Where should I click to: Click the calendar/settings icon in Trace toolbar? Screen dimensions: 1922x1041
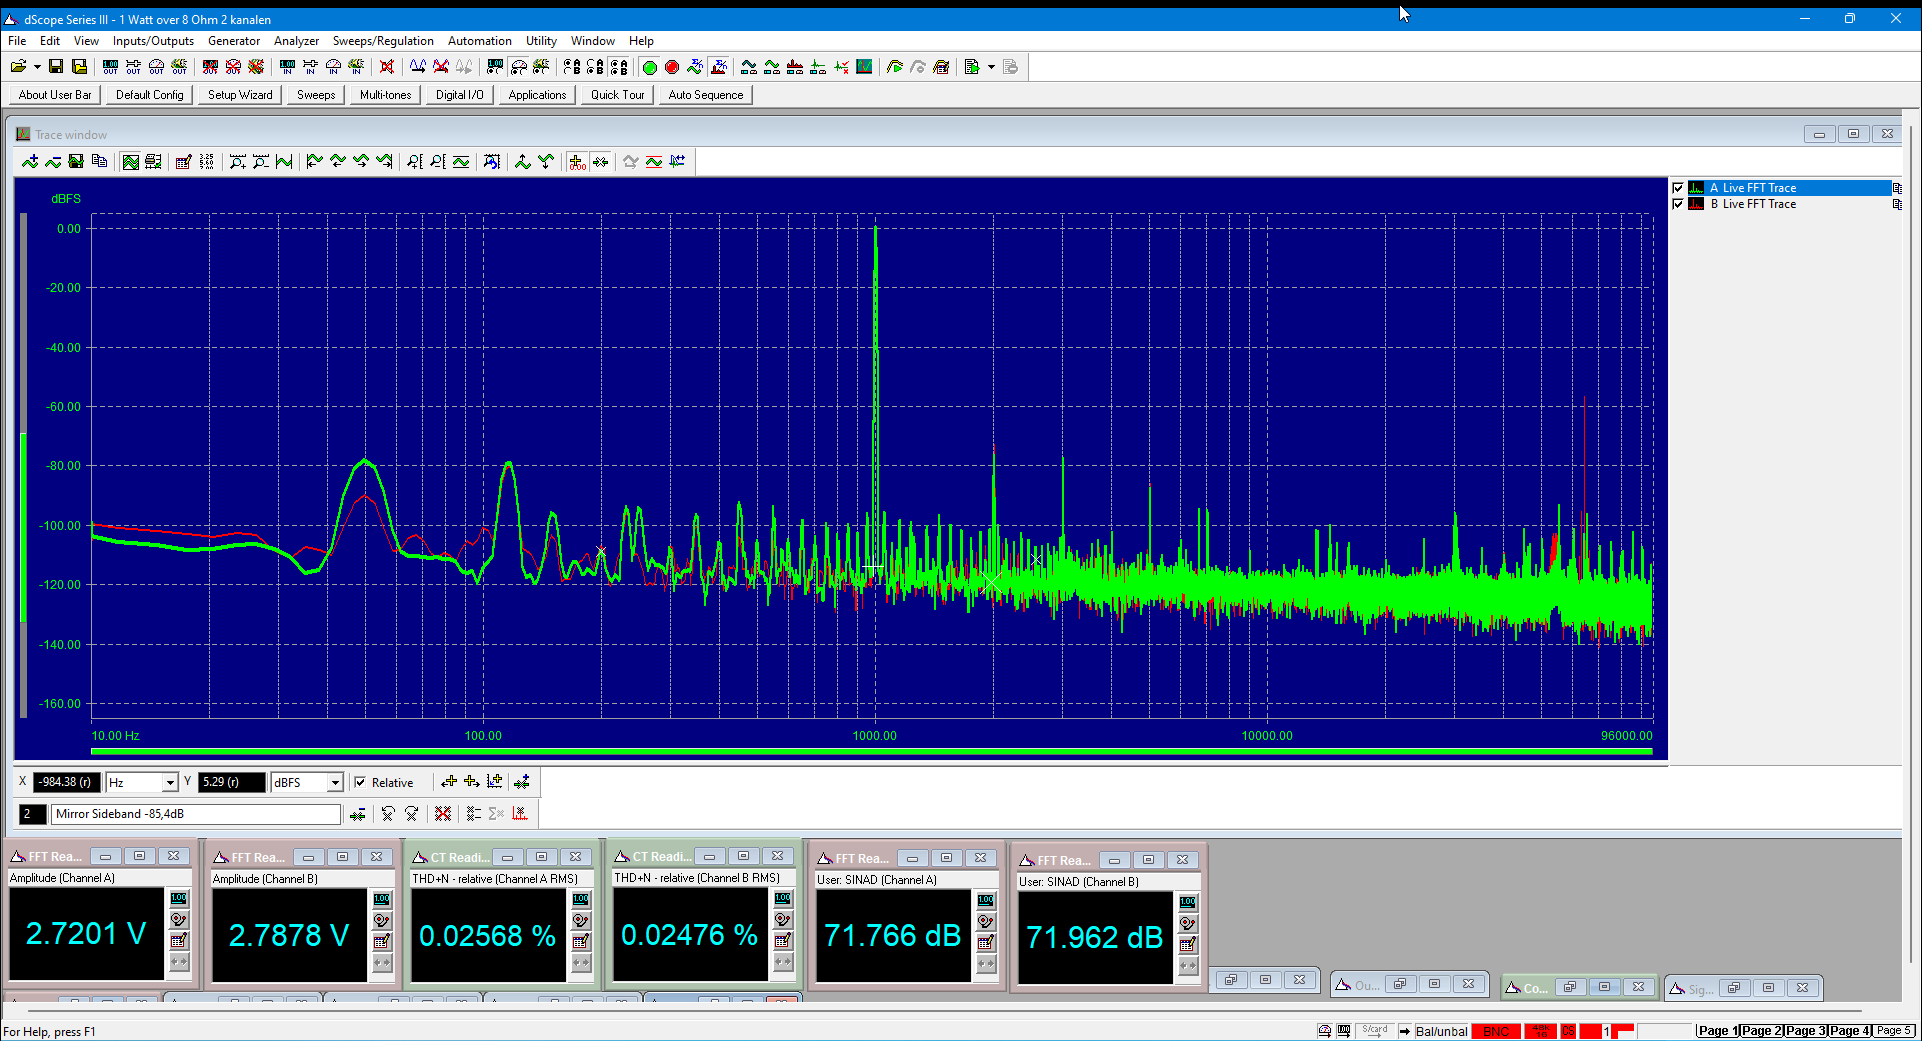point(183,162)
